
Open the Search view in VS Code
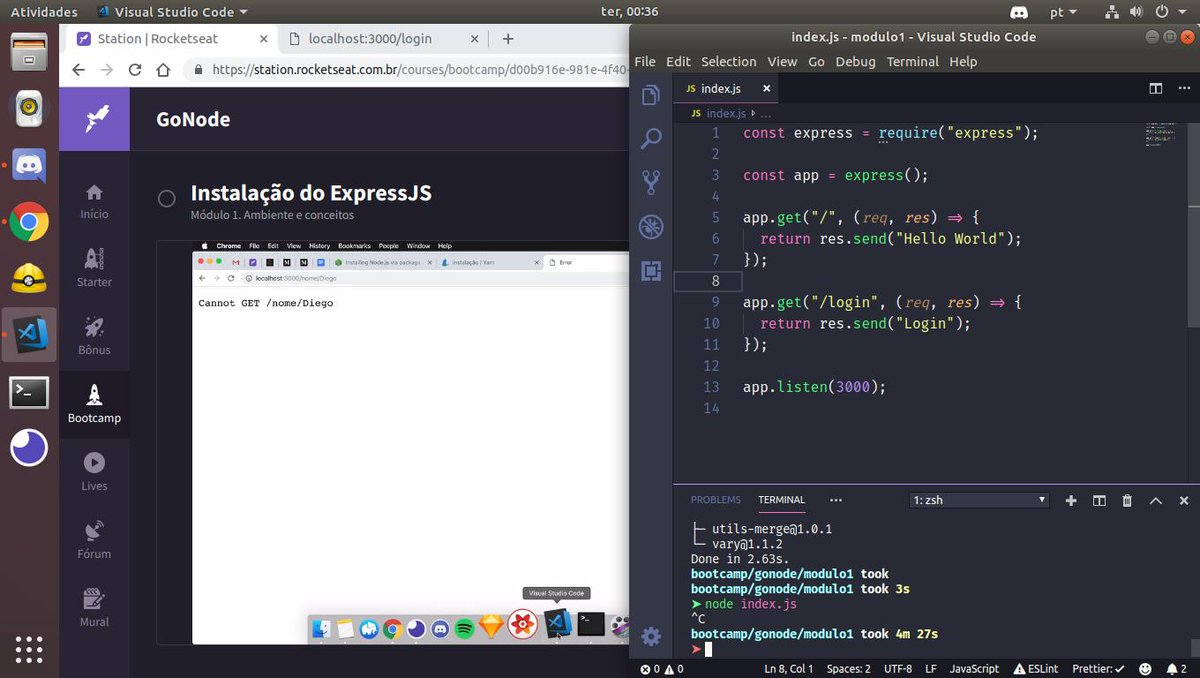(x=651, y=139)
